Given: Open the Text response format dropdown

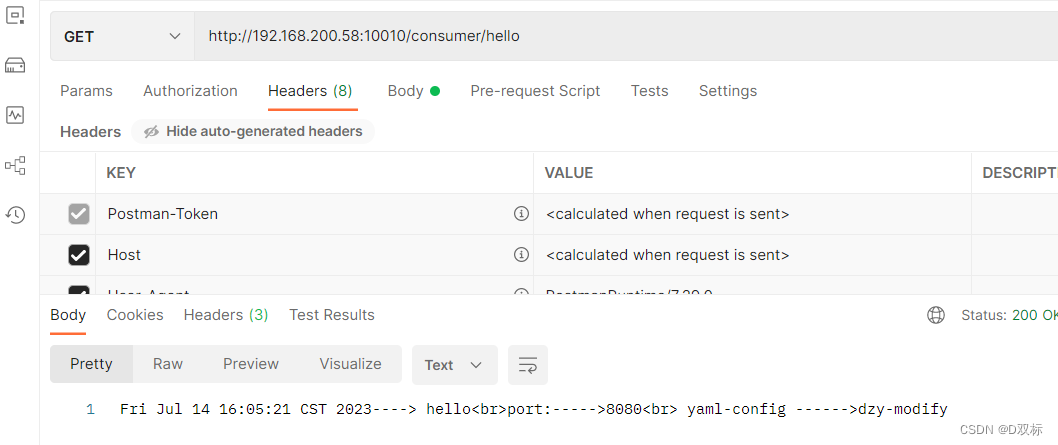Looking at the screenshot, I should [x=454, y=365].
